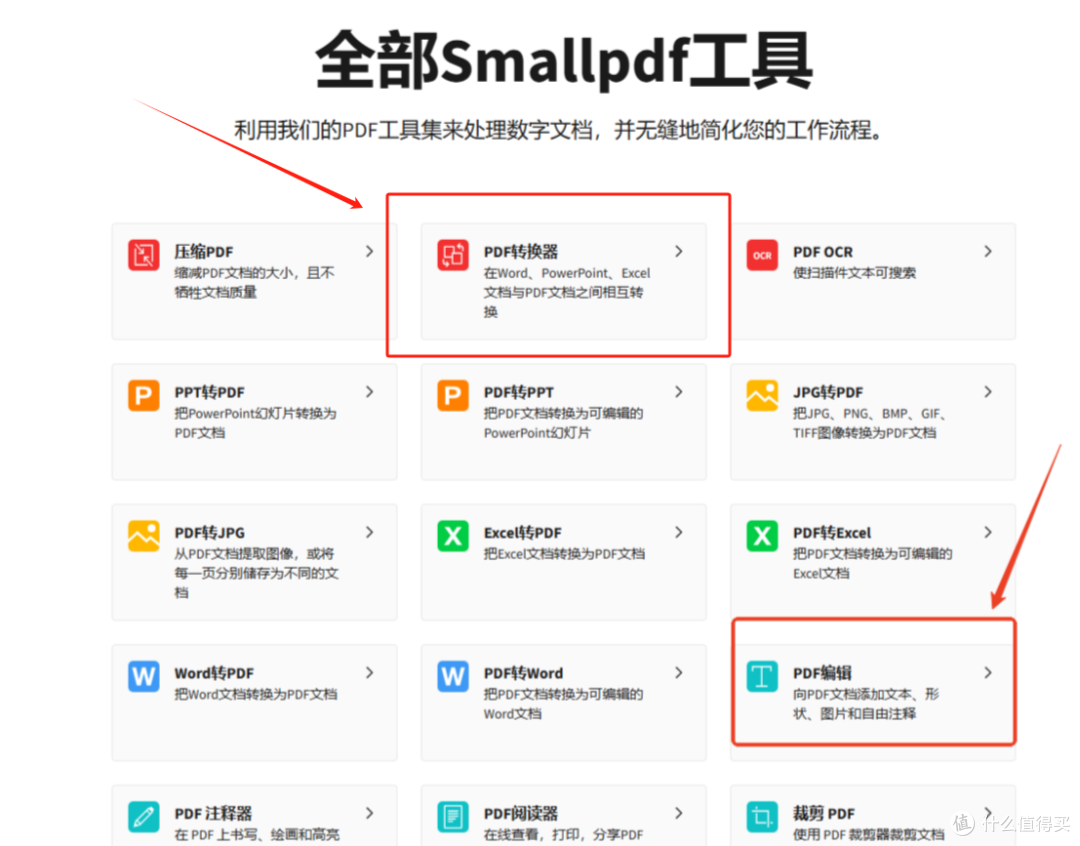Open the PDF 注释器 tool title
Viewport: 1080px width, 846px height.
pos(213,814)
